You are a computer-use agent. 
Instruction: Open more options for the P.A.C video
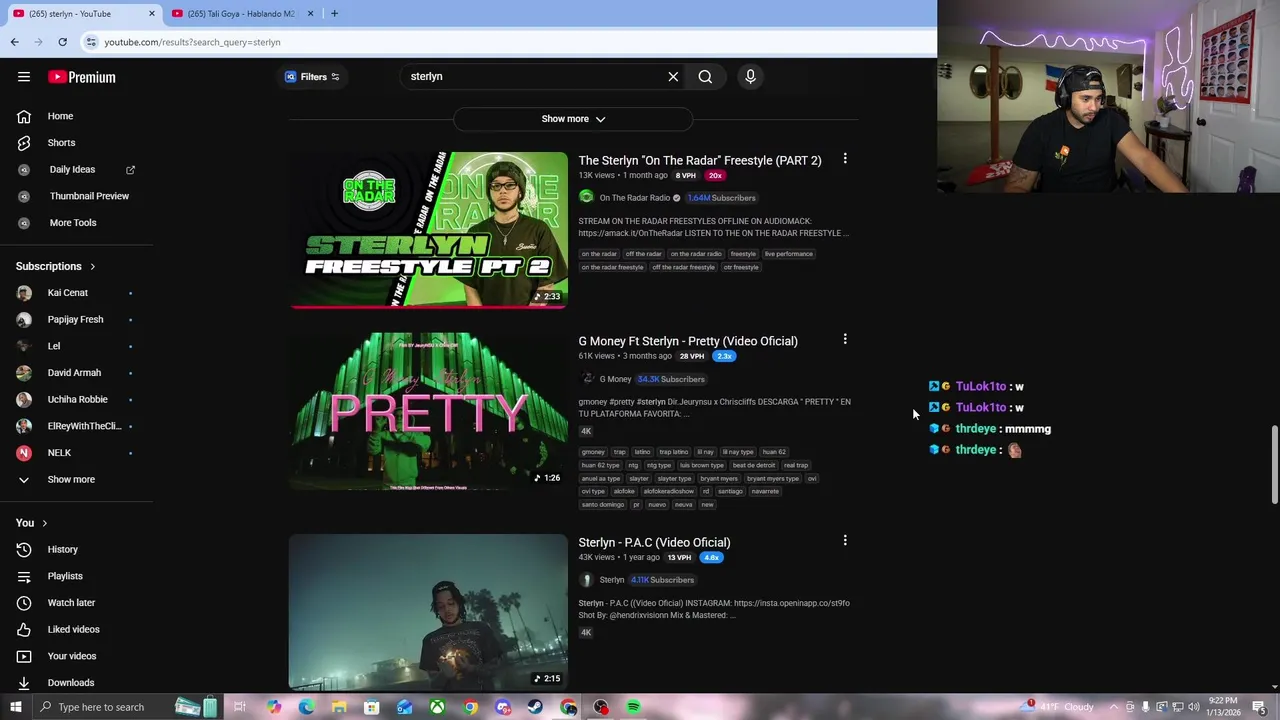(x=845, y=540)
